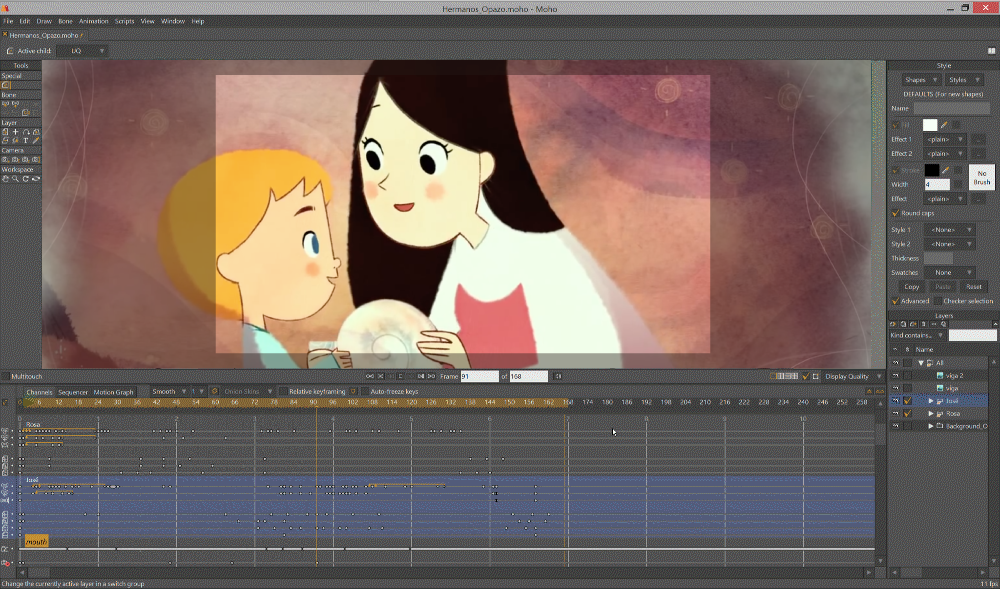The width and height of the screenshot is (1000, 589).
Task: Enable Relative keyframing in the timeline
Action: [283, 391]
